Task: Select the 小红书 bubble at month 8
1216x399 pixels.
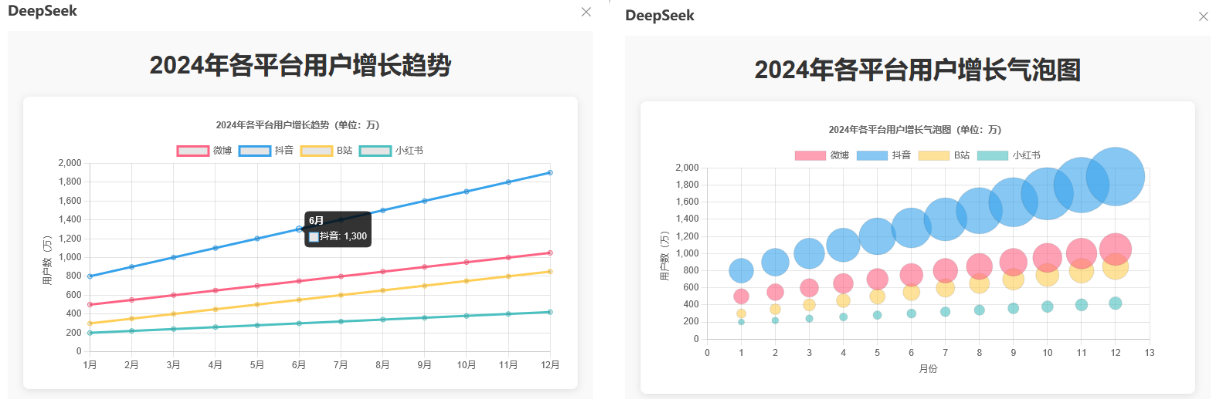Action: click(x=979, y=310)
